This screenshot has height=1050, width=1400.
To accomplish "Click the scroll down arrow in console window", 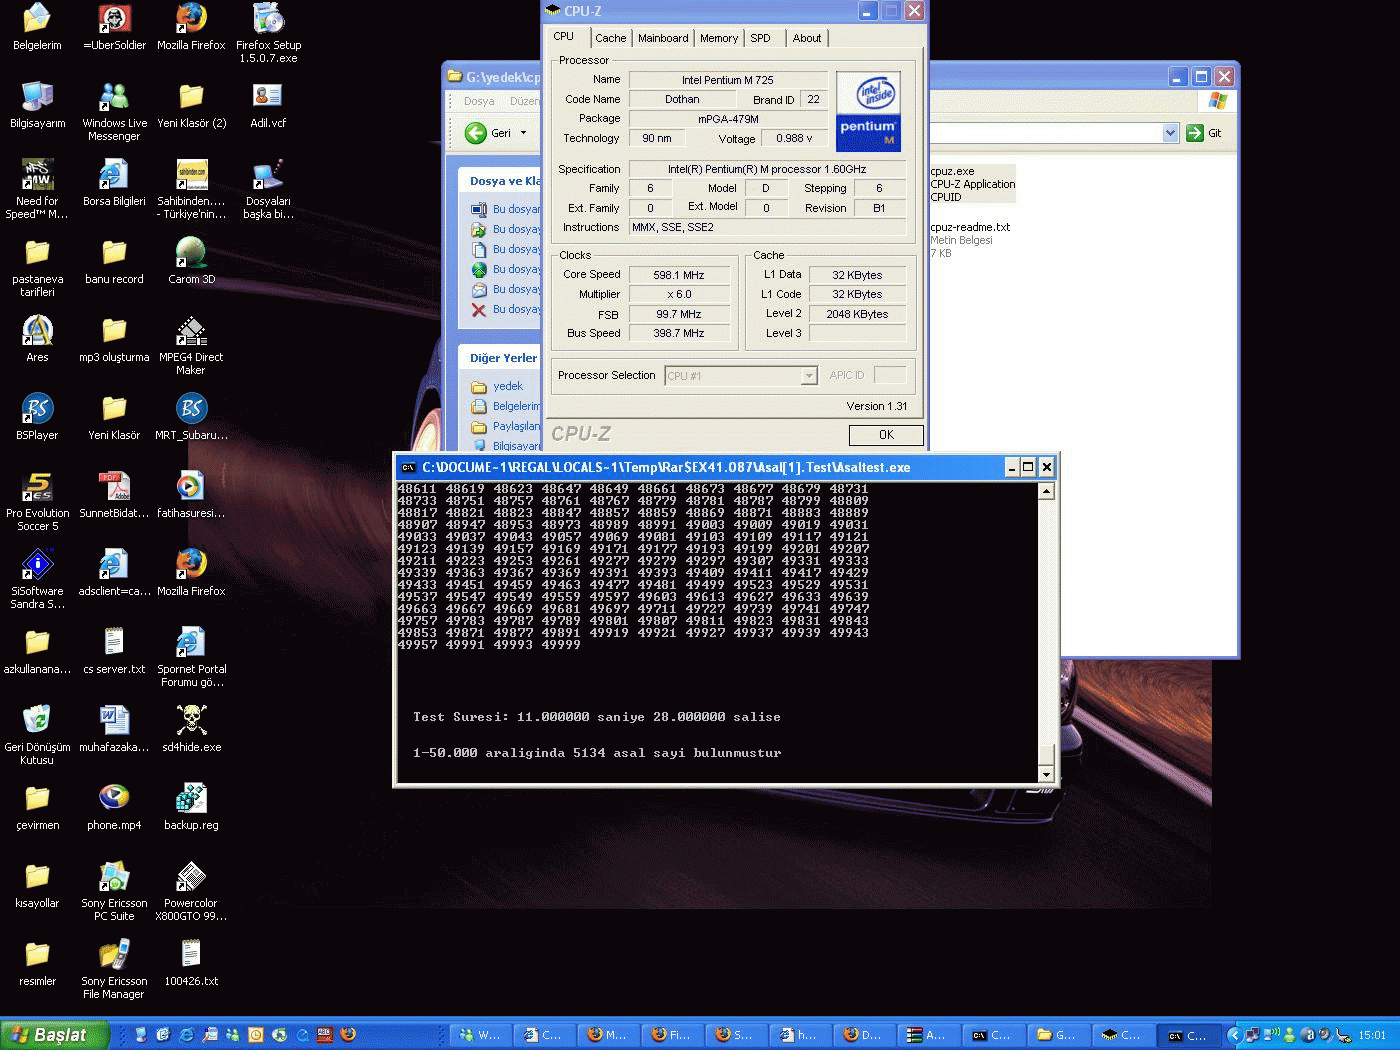I will click(x=1046, y=774).
